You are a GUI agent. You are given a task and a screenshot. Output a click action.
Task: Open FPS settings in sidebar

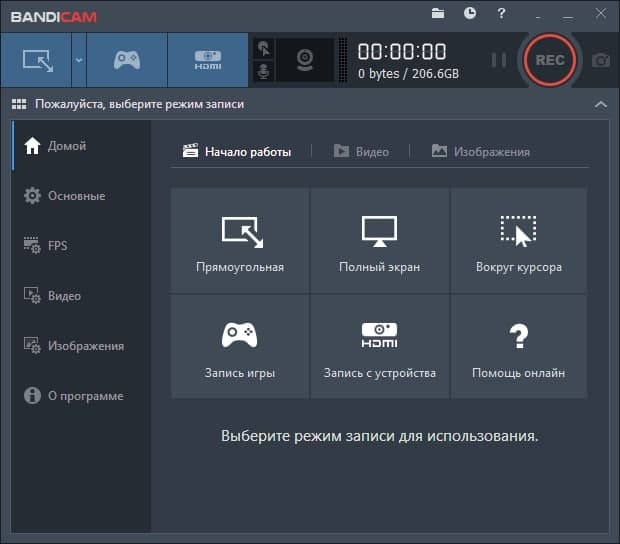81,246
